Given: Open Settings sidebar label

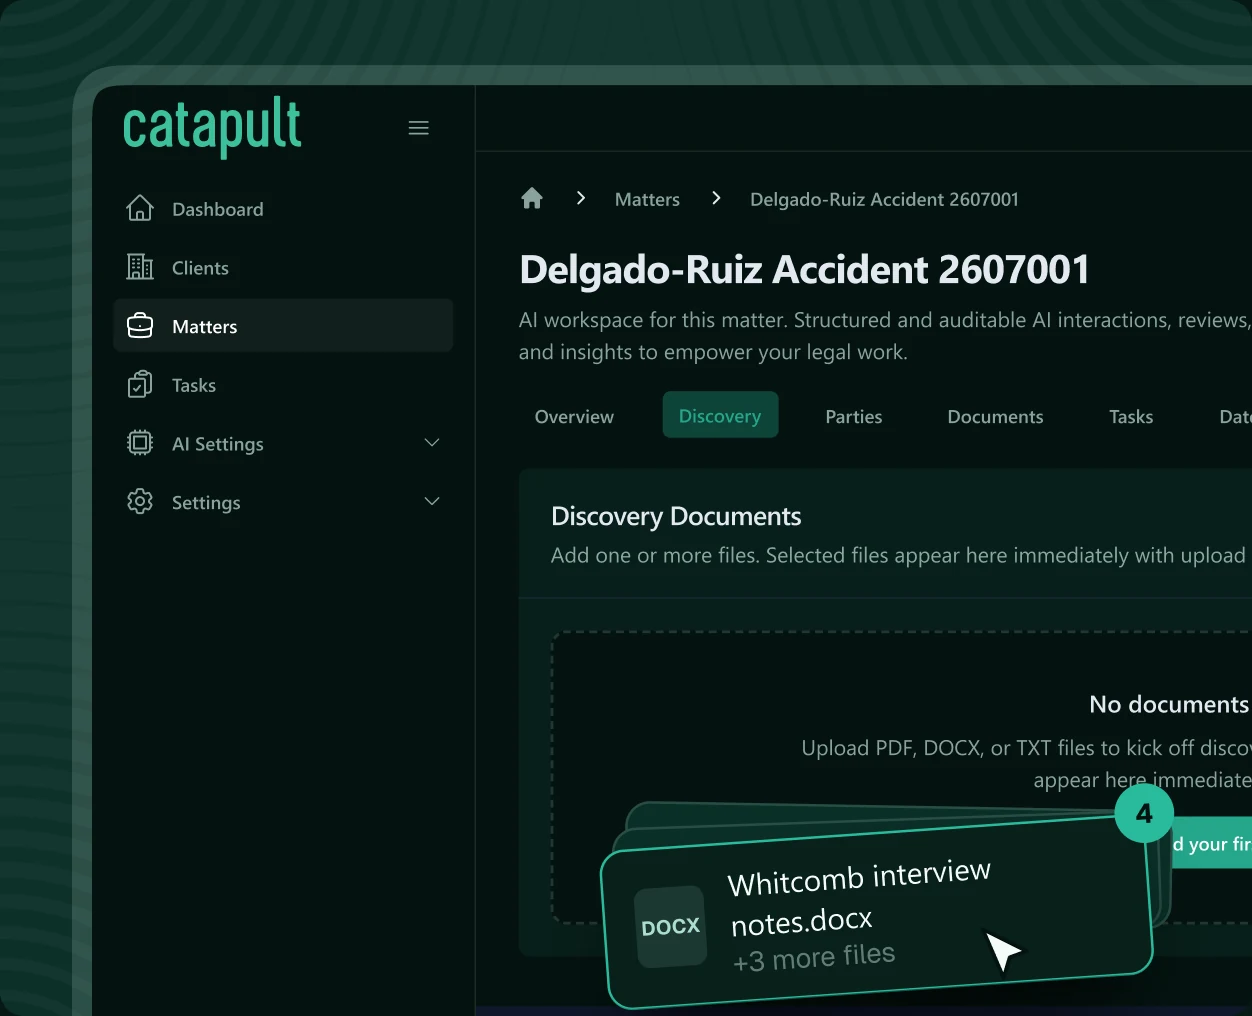Looking at the screenshot, I should tap(206, 503).
